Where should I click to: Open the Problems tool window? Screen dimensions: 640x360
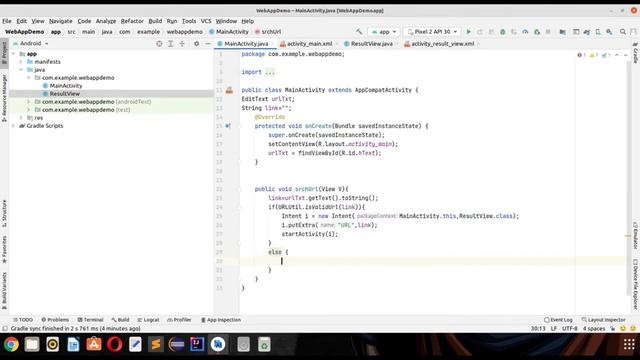coord(55,320)
